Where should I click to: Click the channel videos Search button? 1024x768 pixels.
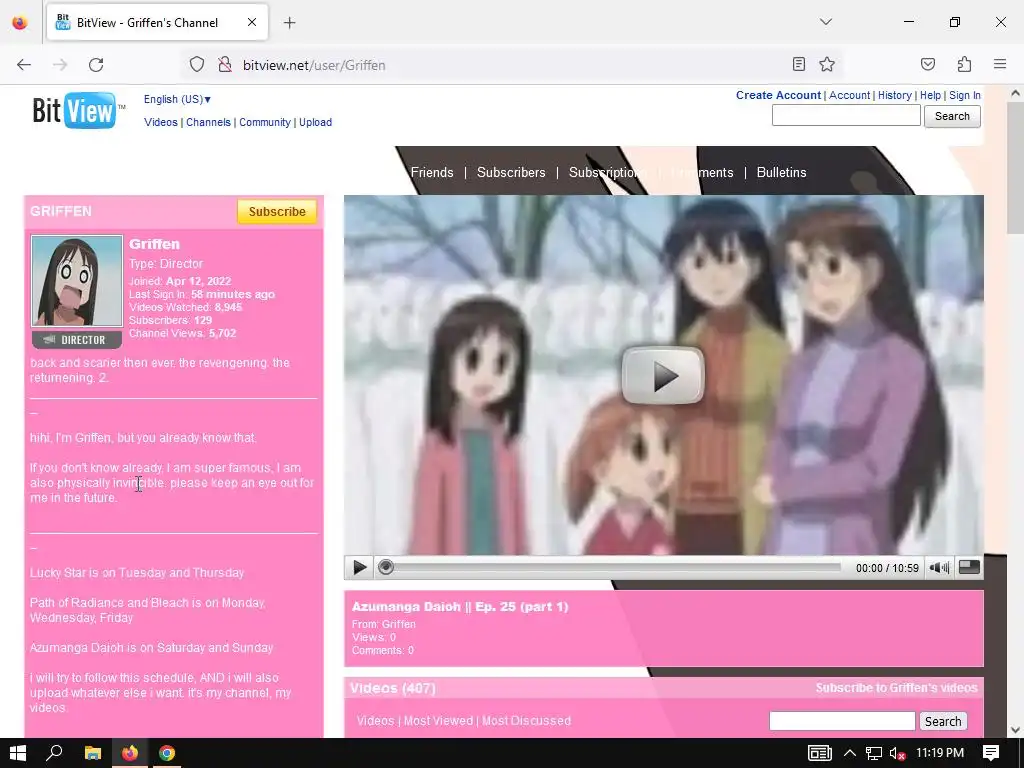(x=943, y=721)
